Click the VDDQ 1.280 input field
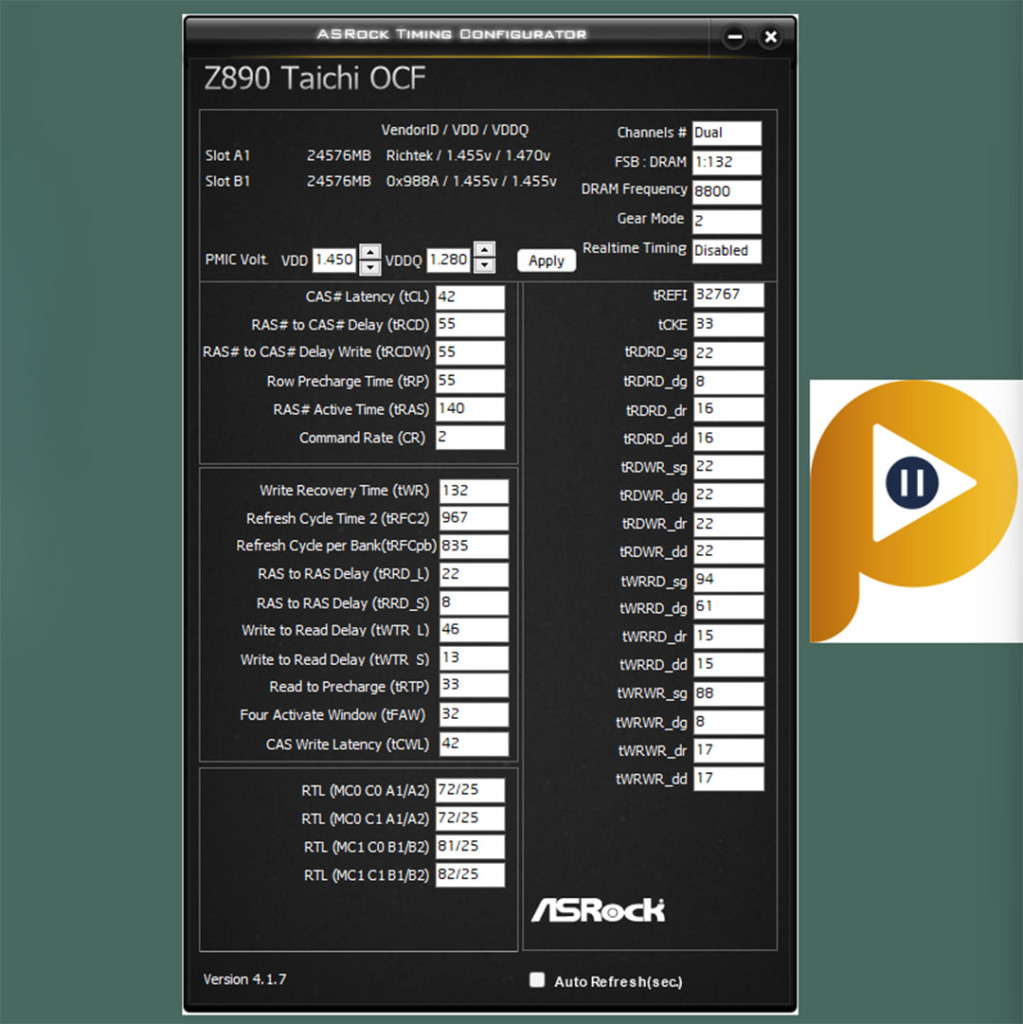Screen dimensions: 1023x1024 pos(449,259)
